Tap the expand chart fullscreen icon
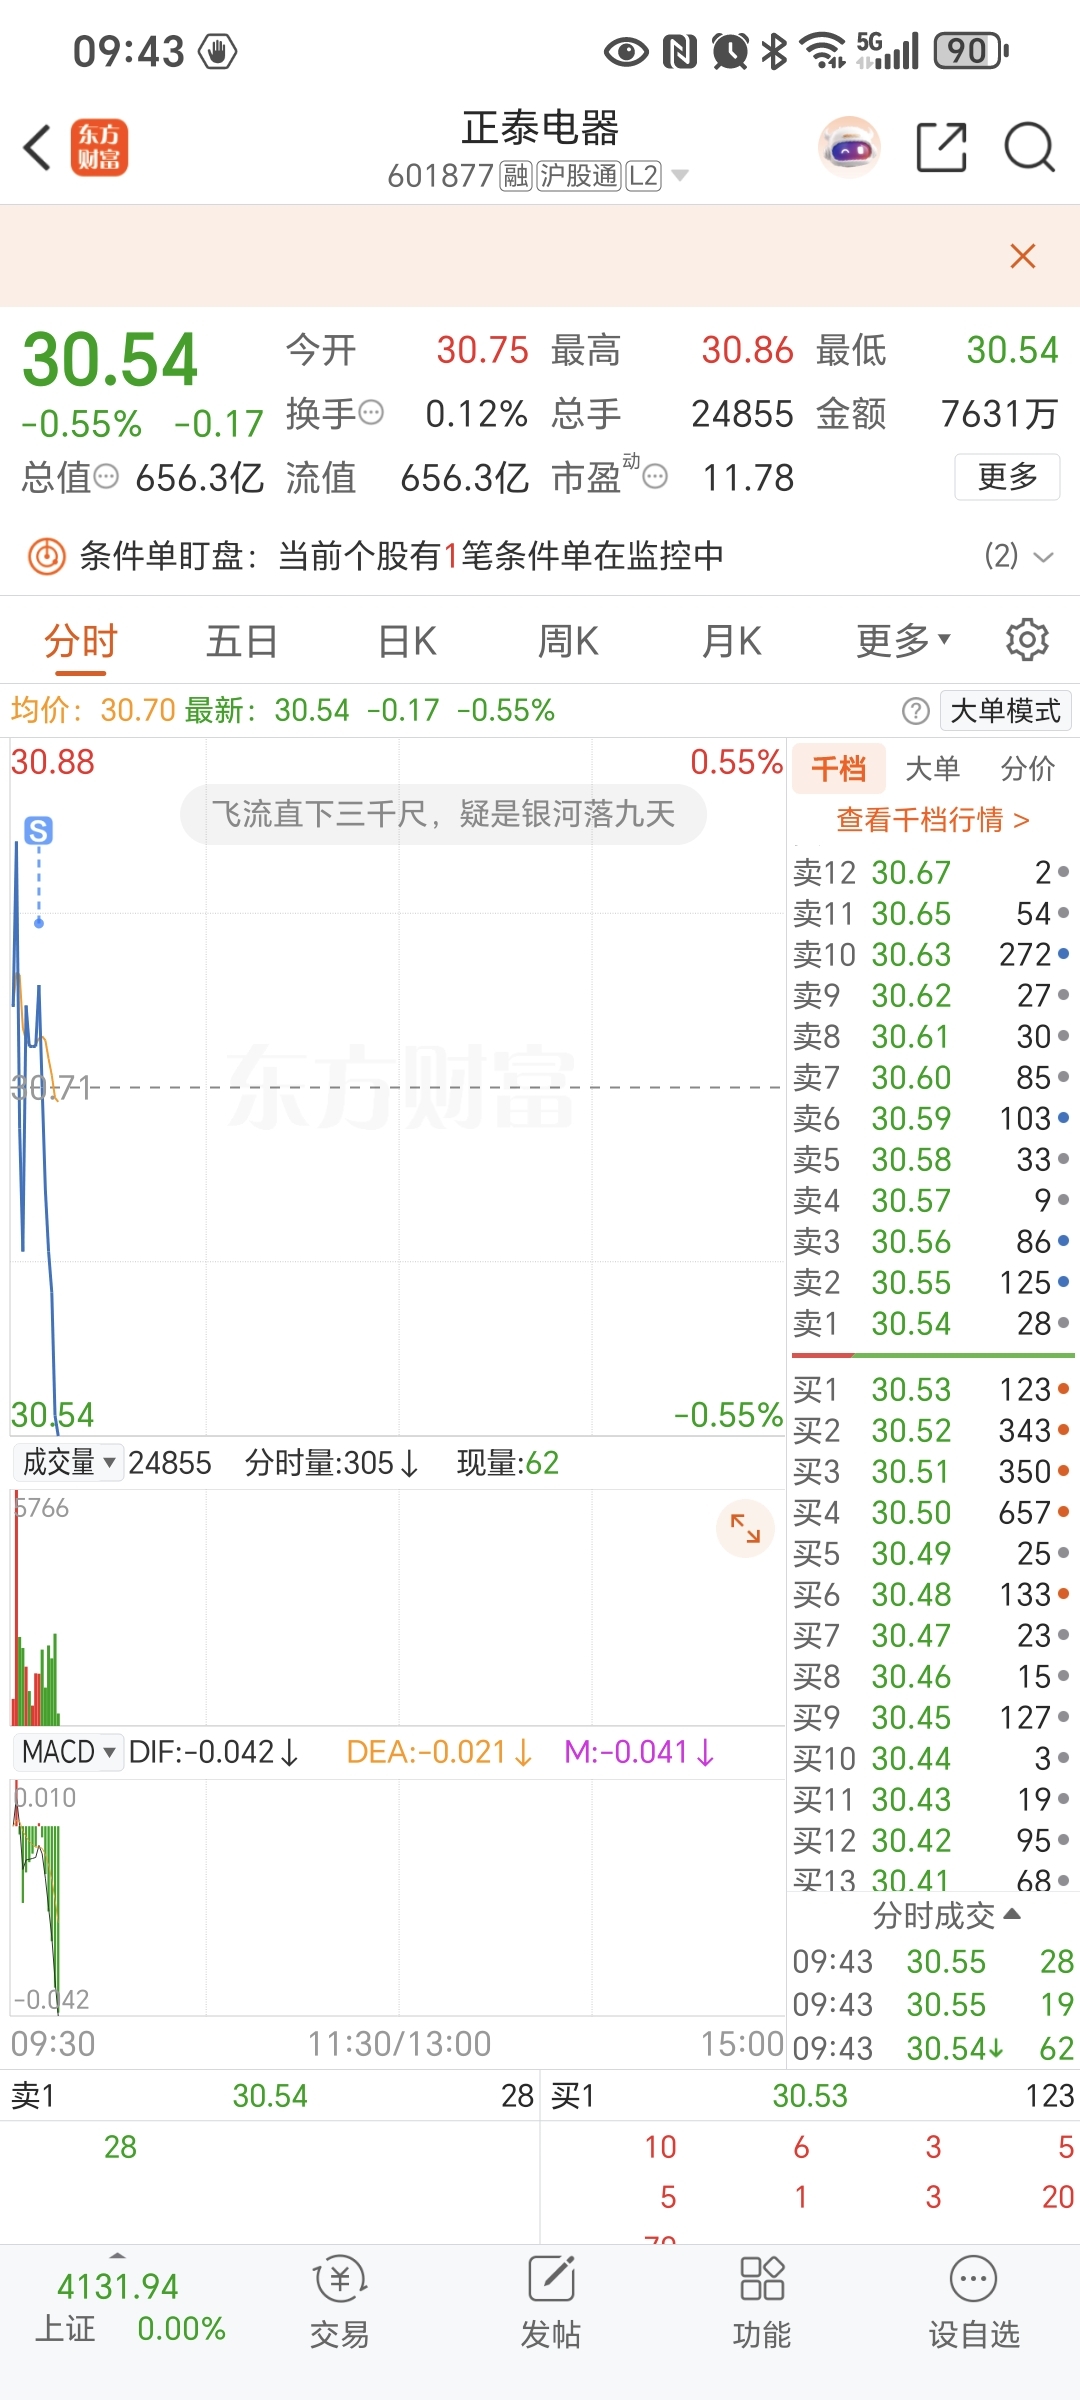1080x2400 pixels. coord(745,1528)
